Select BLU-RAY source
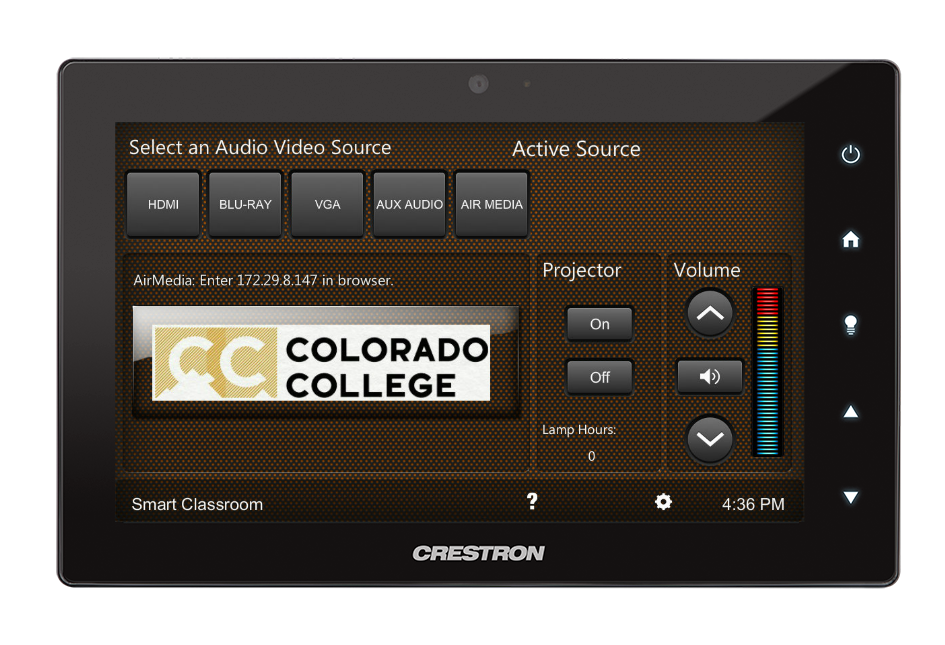 pos(245,204)
